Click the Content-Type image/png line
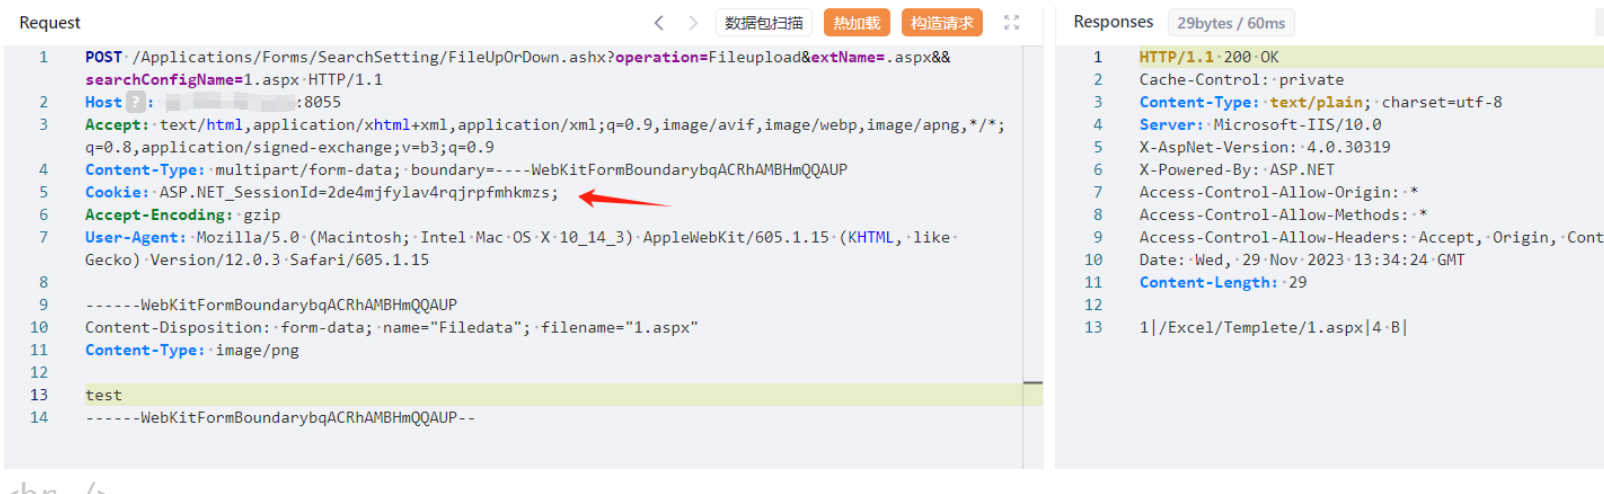This screenshot has width=1604, height=494. [x=192, y=350]
